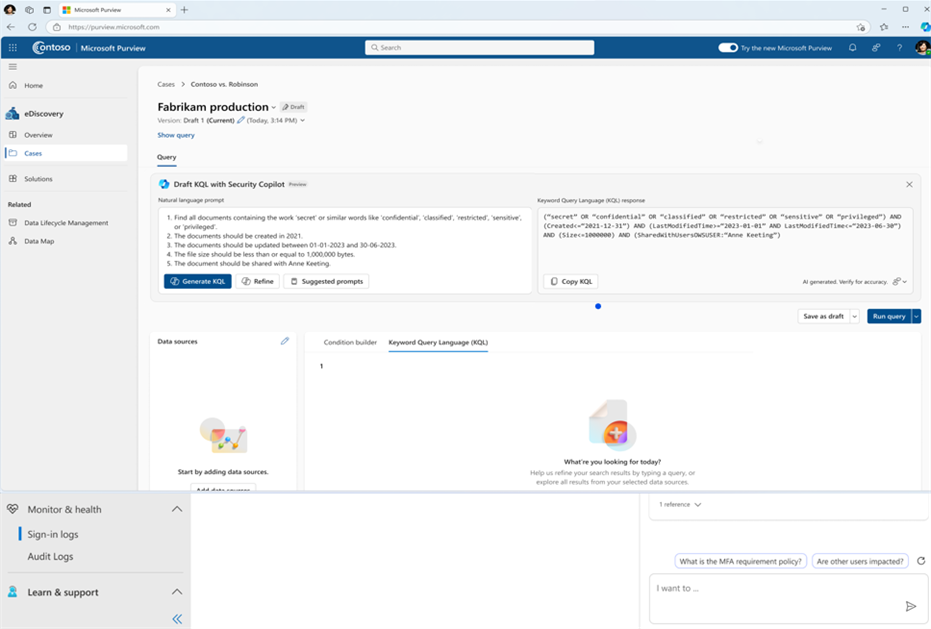Click Save as draft button
Screen dimensions: 931x629
point(824,317)
